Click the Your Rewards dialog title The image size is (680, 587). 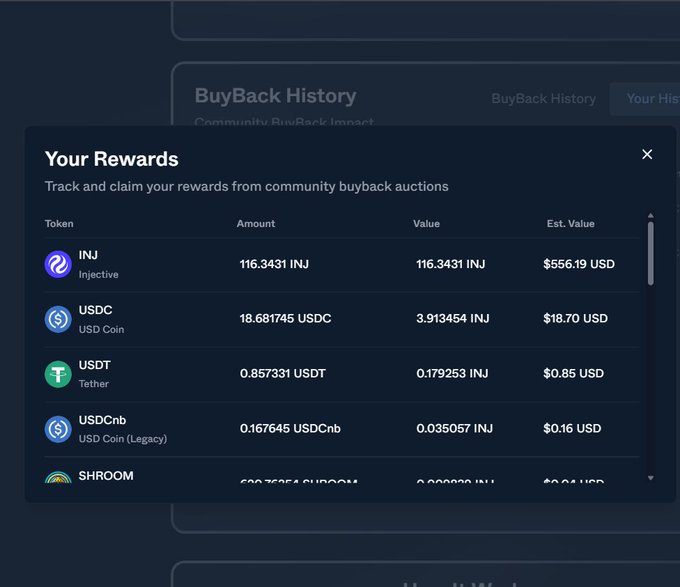111,159
